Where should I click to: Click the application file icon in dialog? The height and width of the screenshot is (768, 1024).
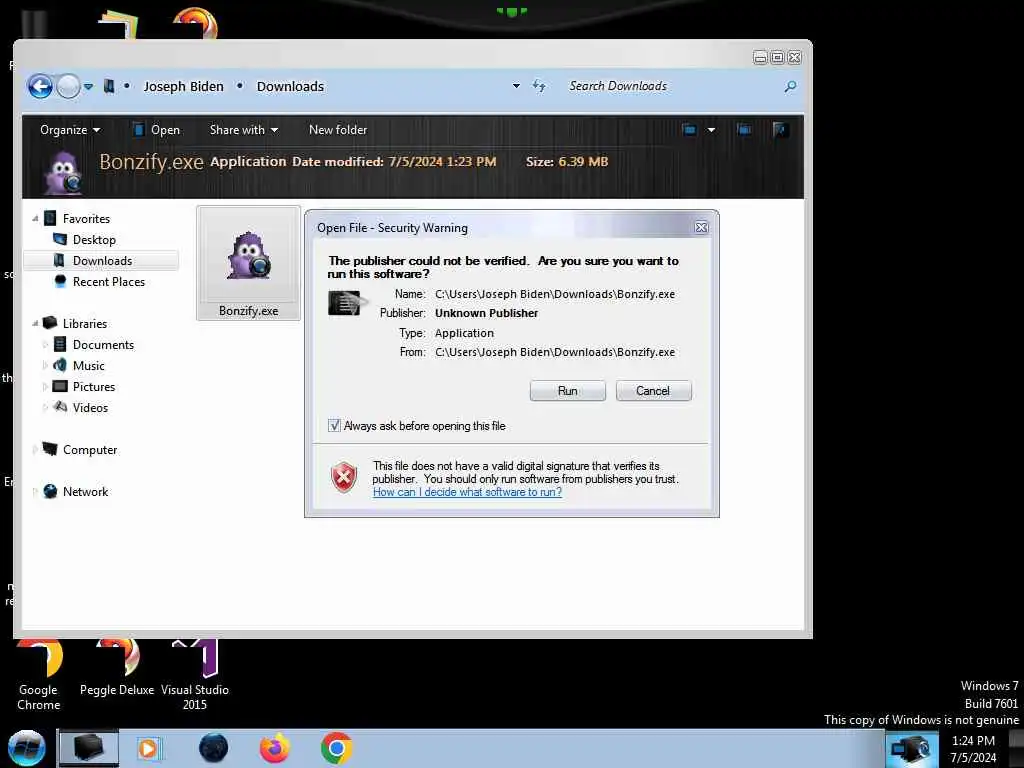pyautogui.click(x=346, y=303)
